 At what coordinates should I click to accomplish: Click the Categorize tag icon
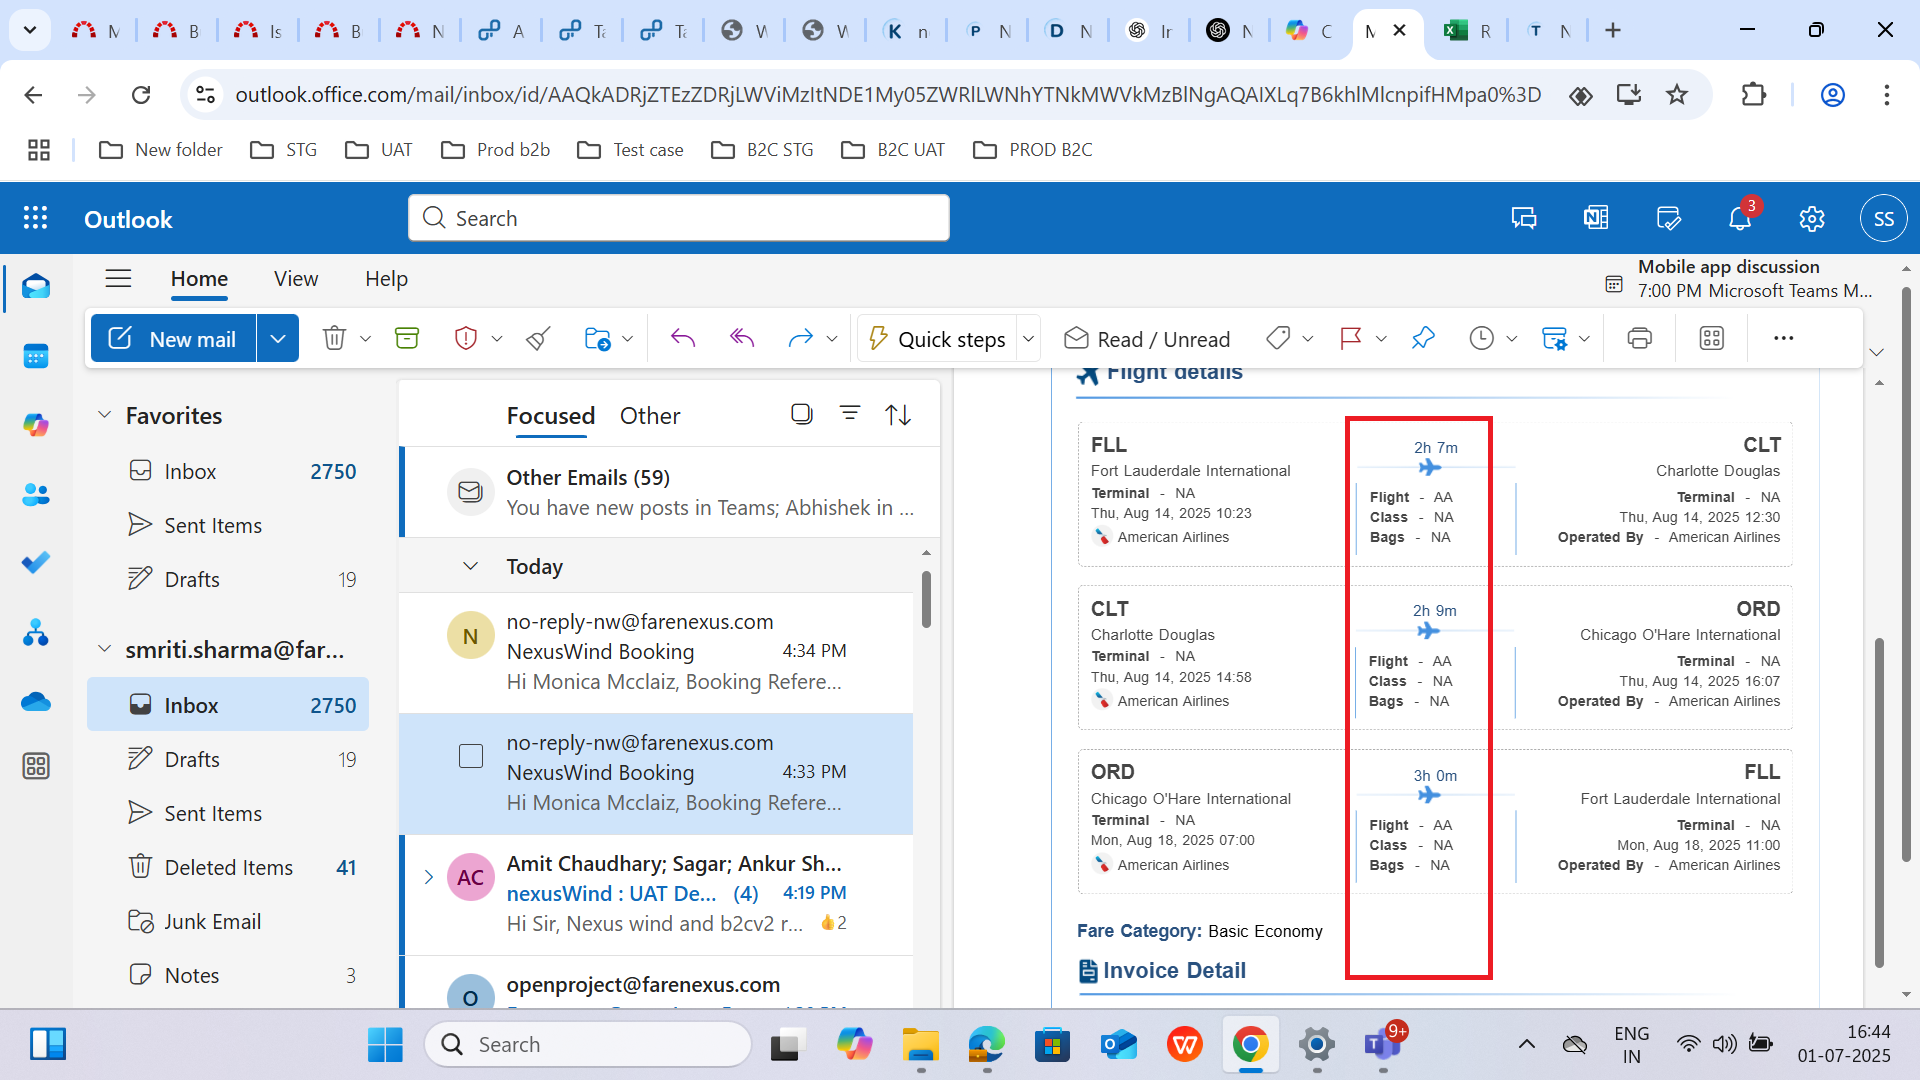click(1277, 339)
